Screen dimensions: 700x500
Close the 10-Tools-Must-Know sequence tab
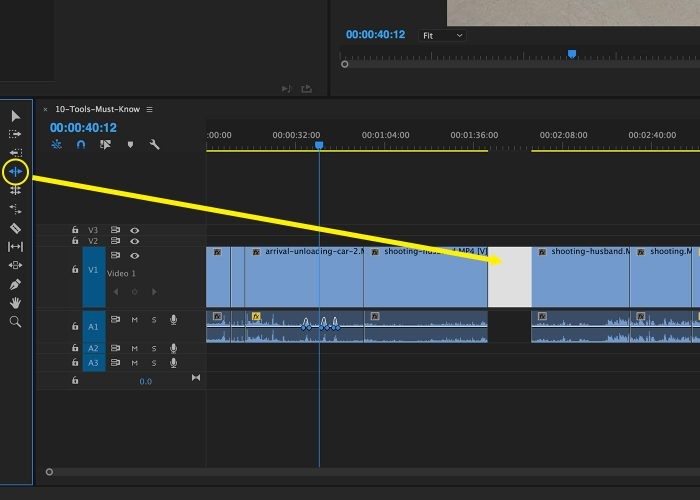point(45,109)
